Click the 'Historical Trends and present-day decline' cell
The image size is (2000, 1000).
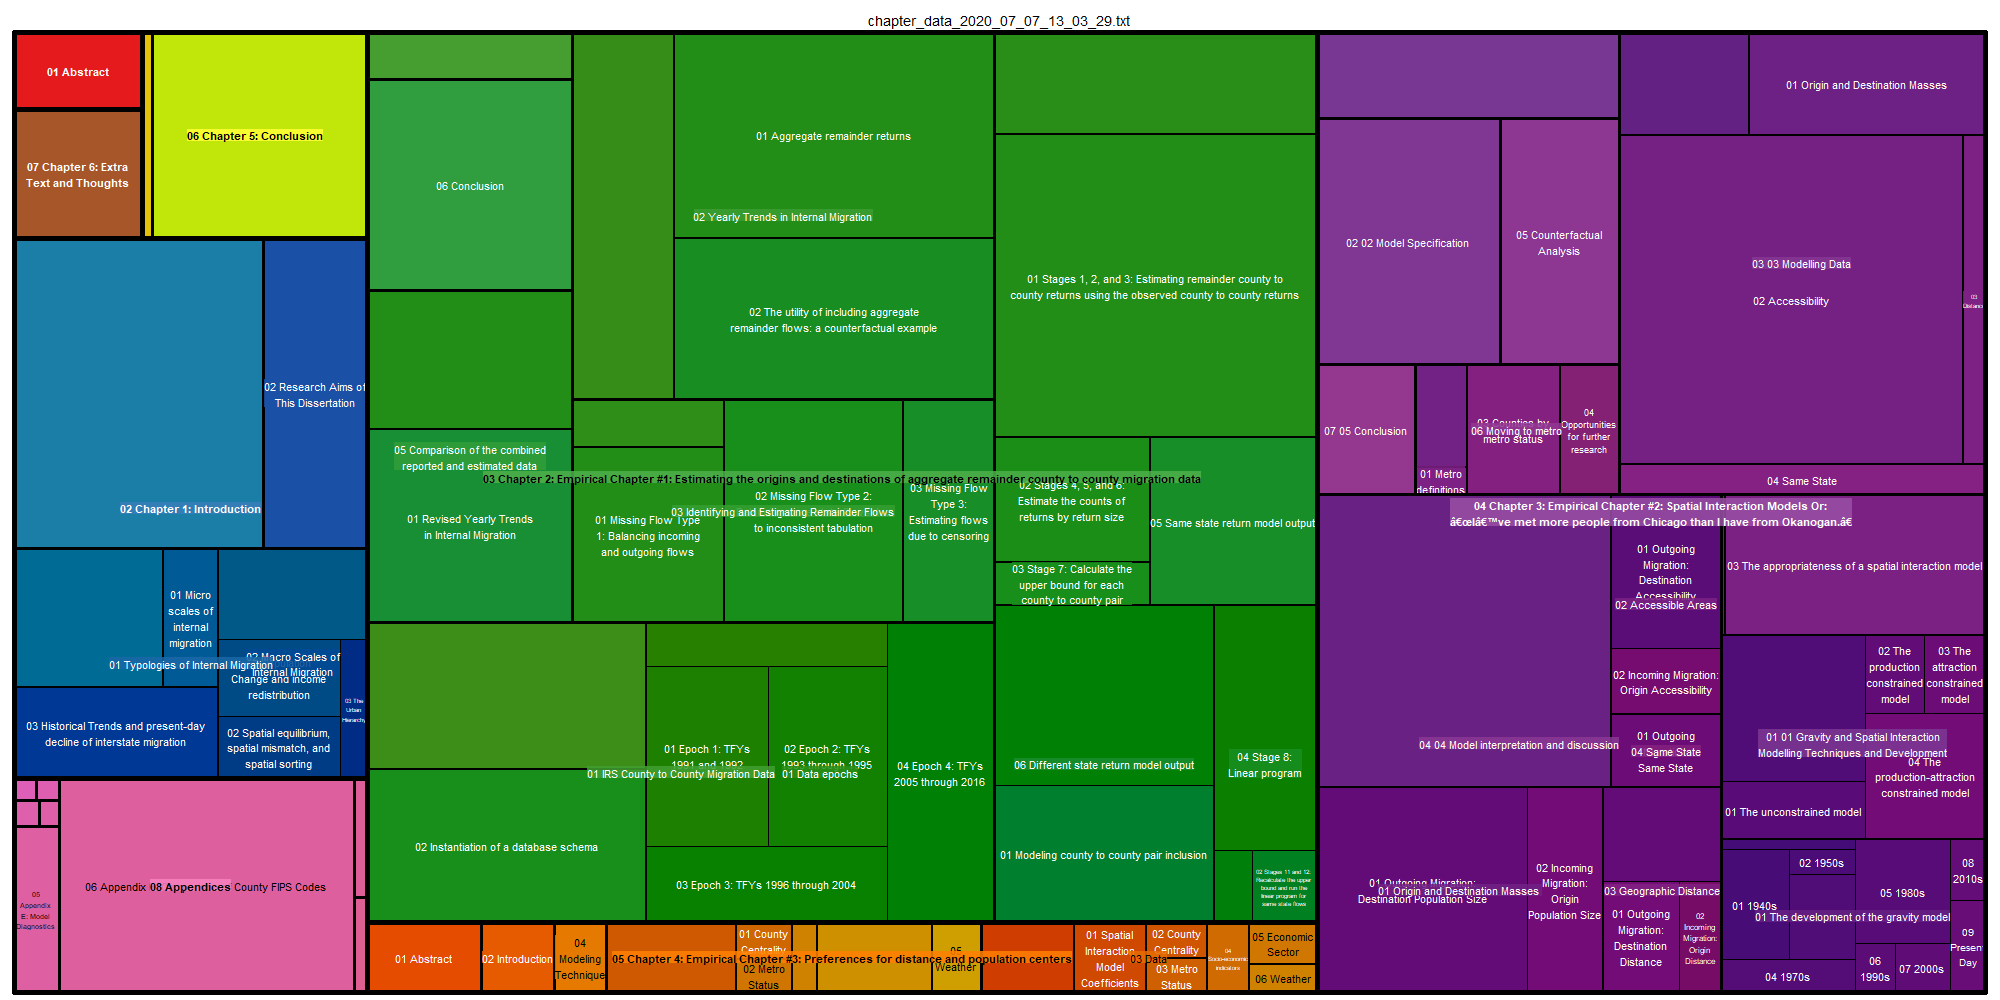pyautogui.click(x=116, y=734)
